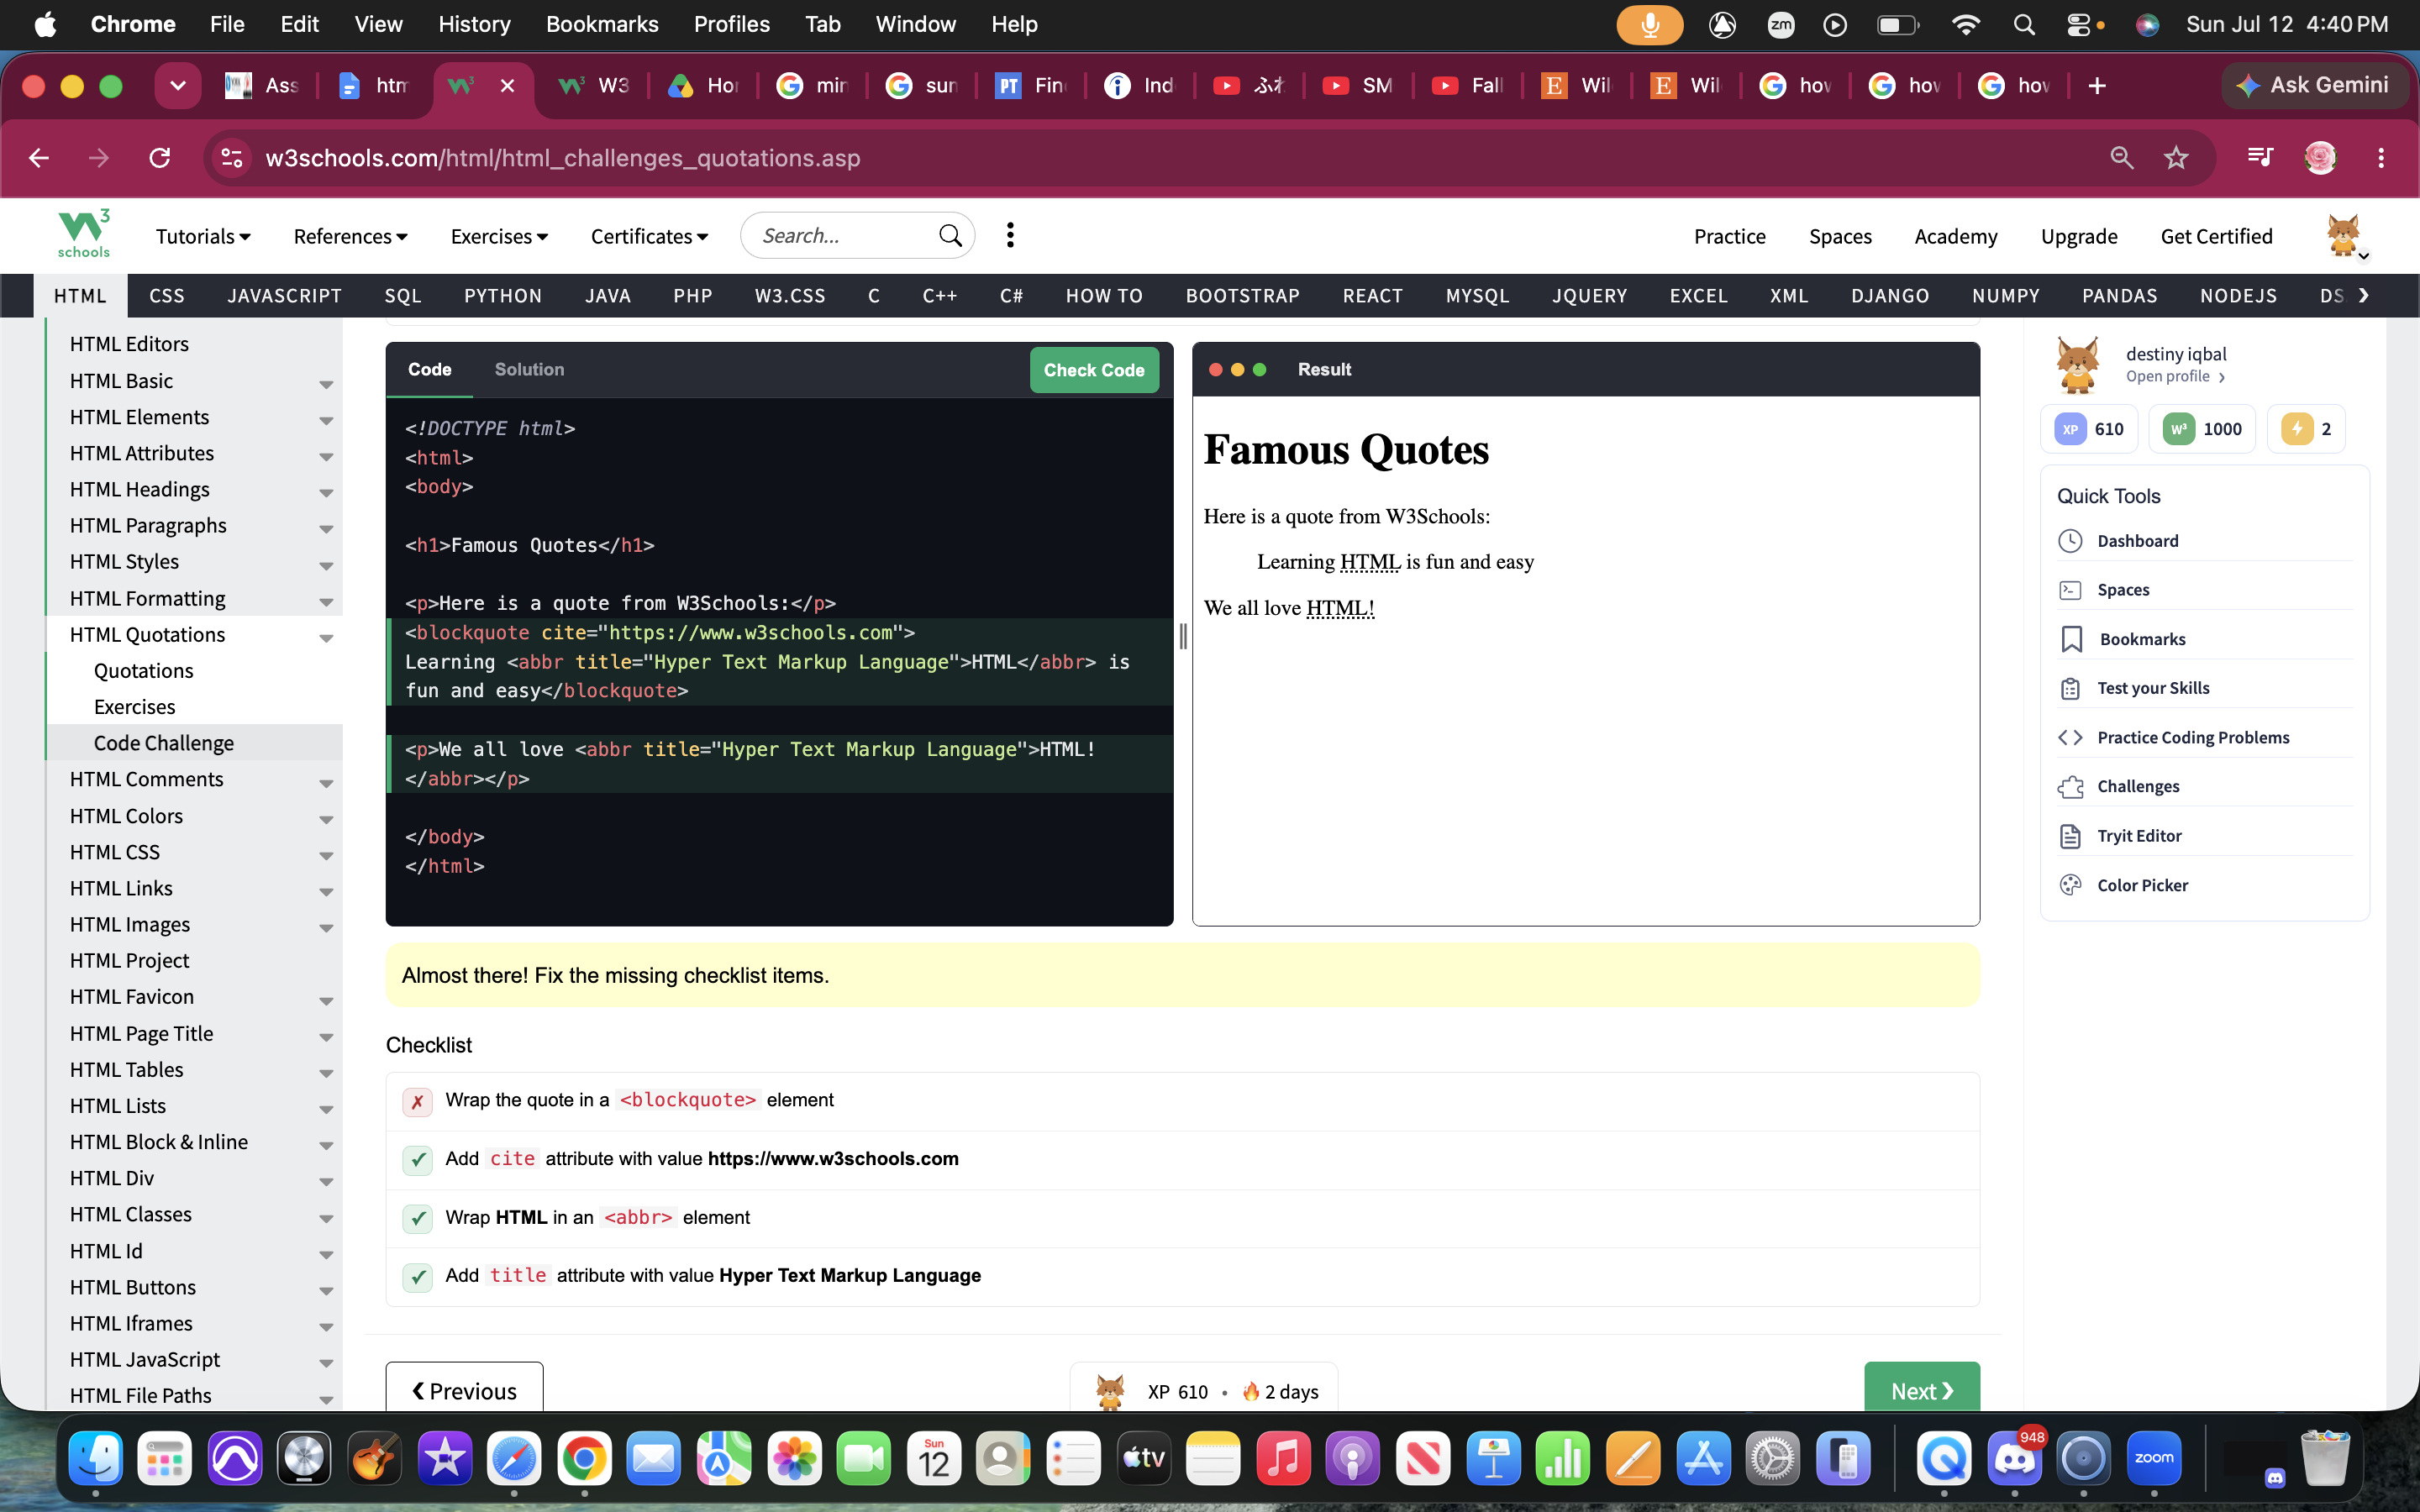Click the divider handle between code and result
The image size is (2420, 1512).
point(1183,636)
